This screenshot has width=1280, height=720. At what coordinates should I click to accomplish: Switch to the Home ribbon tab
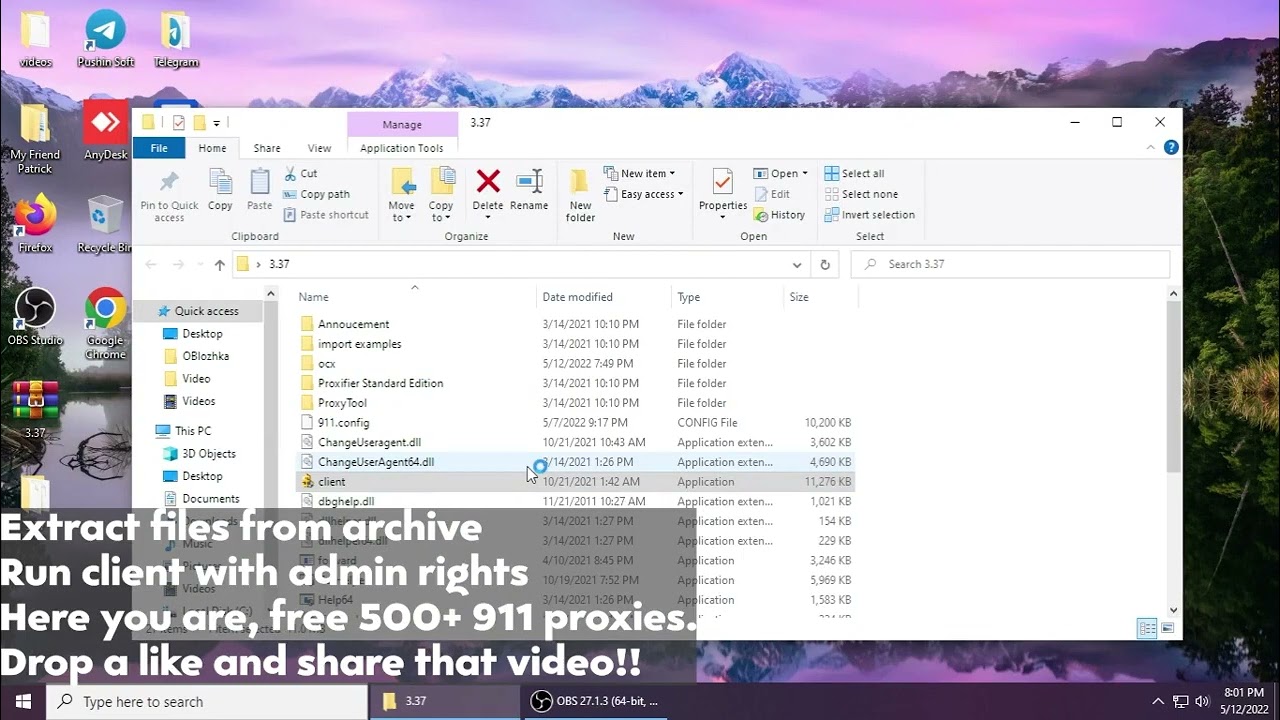(212, 148)
